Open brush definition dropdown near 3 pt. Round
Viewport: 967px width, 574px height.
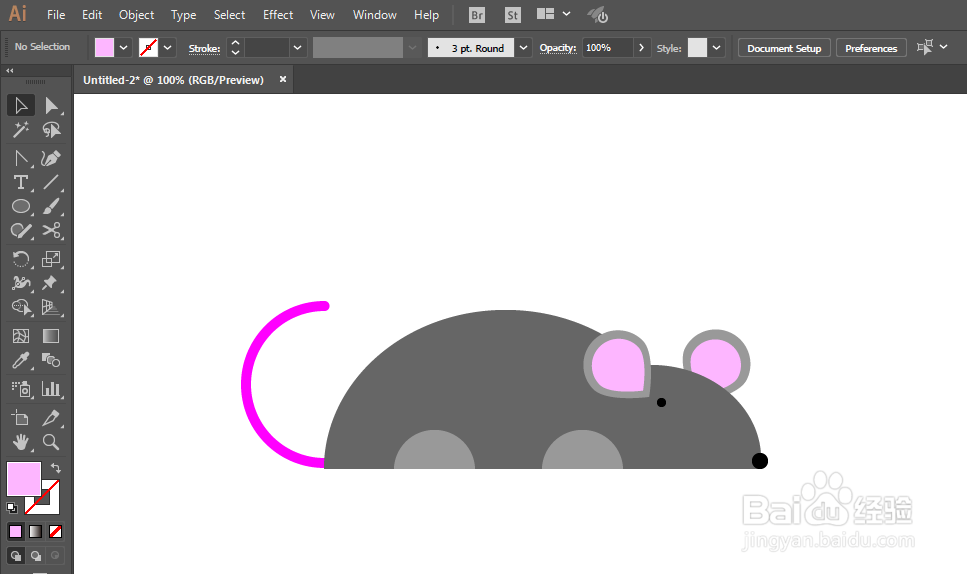pyautogui.click(x=524, y=47)
